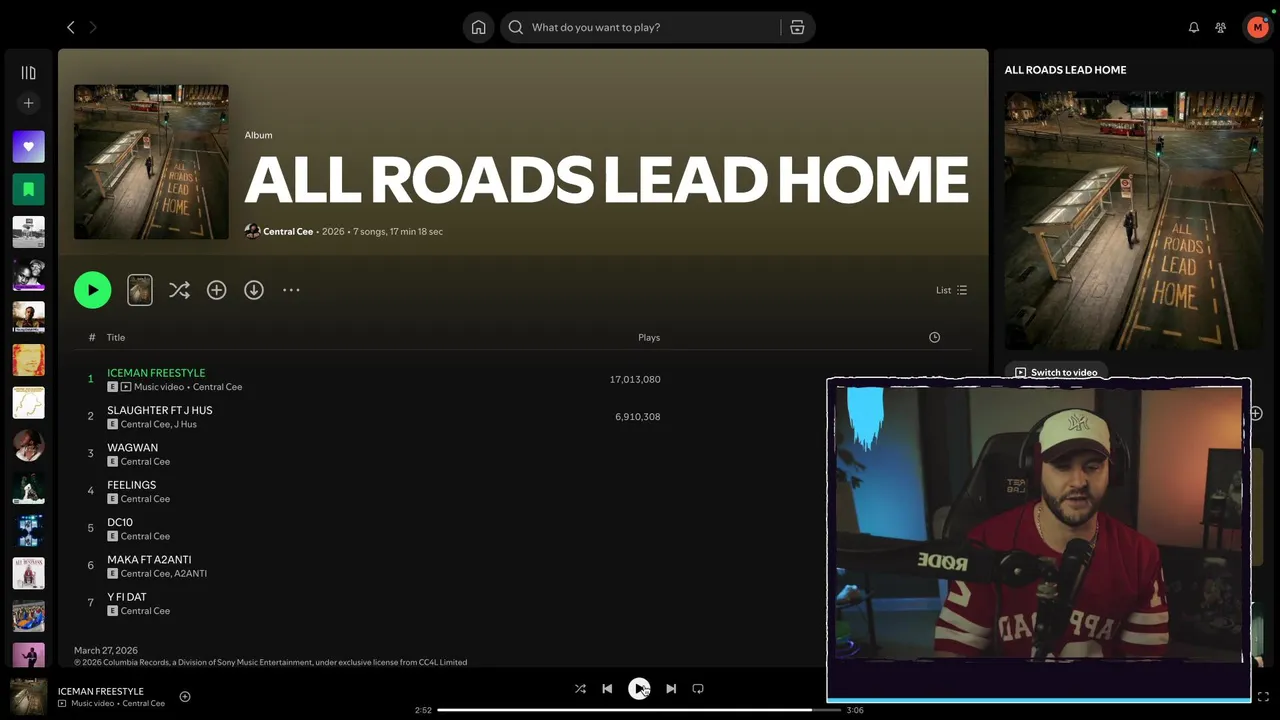The height and width of the screenshot is (720, 1280).
Task: Open ICEMAN FREESTYLE title in player bar
Action: (100, 691)
